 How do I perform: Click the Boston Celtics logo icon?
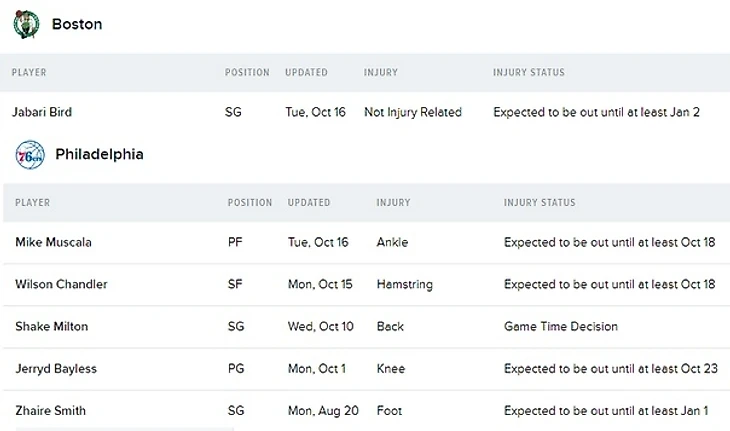(x=26, y=24)
